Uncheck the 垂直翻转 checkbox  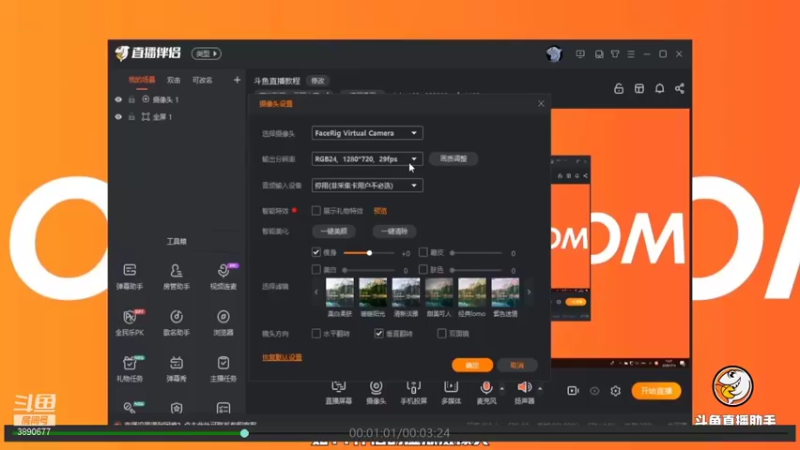(379, 333)
